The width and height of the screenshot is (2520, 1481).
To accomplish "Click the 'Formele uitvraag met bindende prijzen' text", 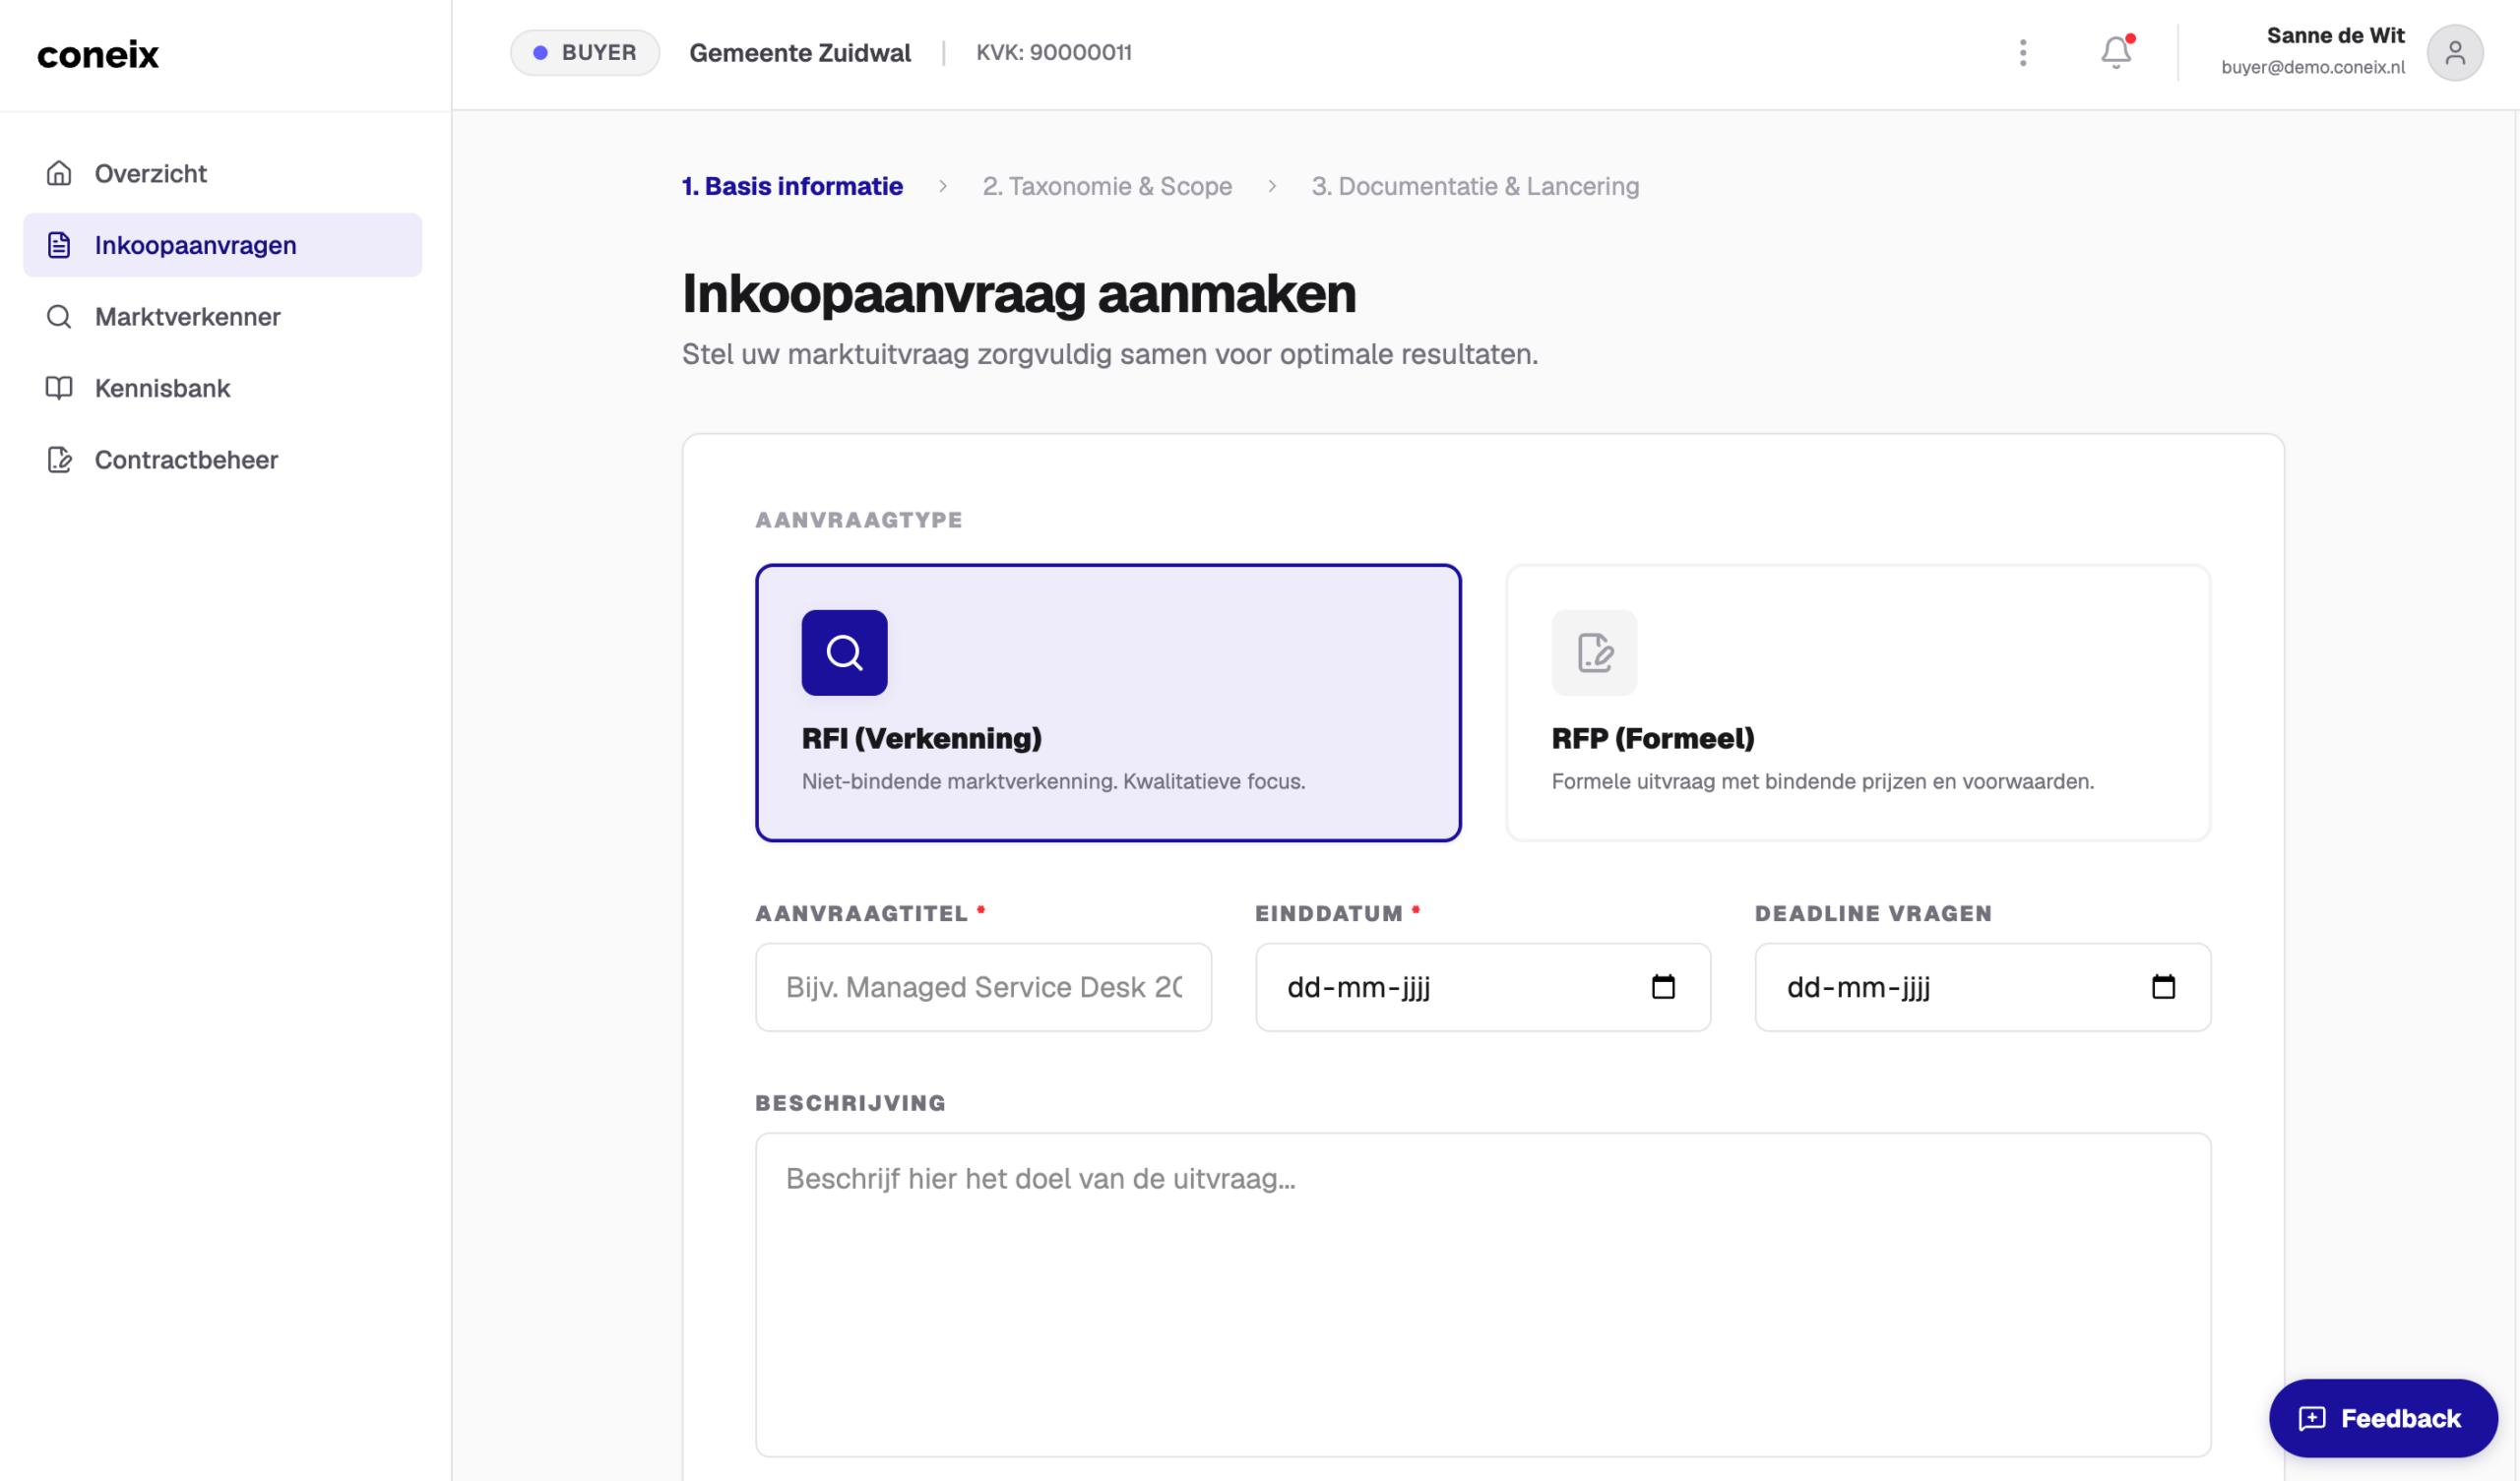I will 1822,781.
